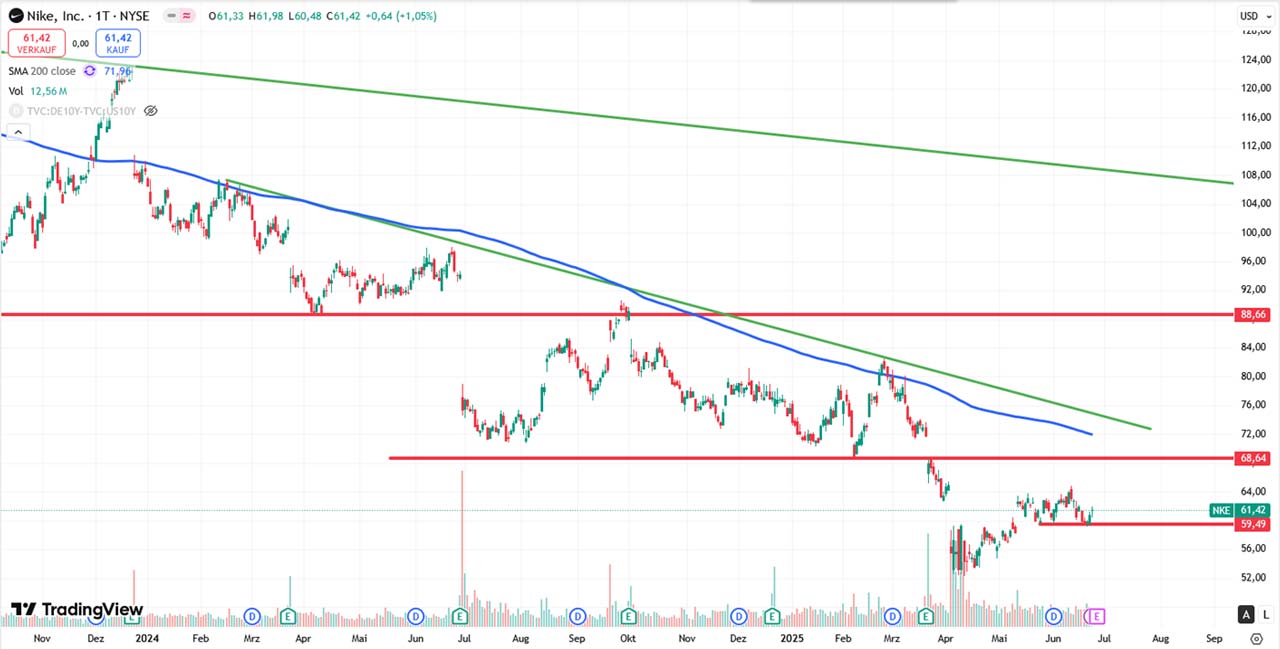This screenshot has width=1280, height=649.
Task: Click the 2025 label on time axis
Action: [793, 637]
